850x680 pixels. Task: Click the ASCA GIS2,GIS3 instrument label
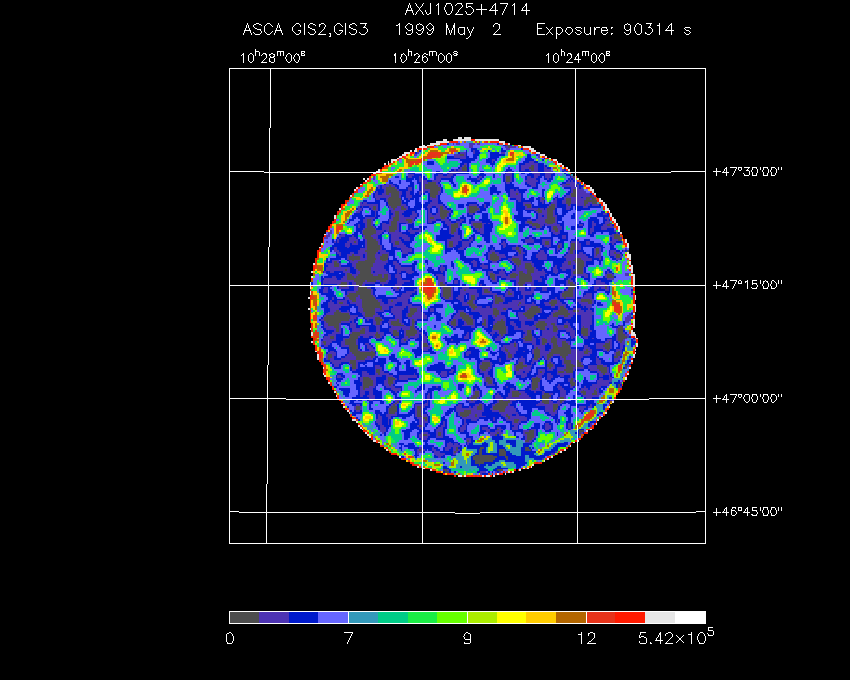tap(305, 29)
